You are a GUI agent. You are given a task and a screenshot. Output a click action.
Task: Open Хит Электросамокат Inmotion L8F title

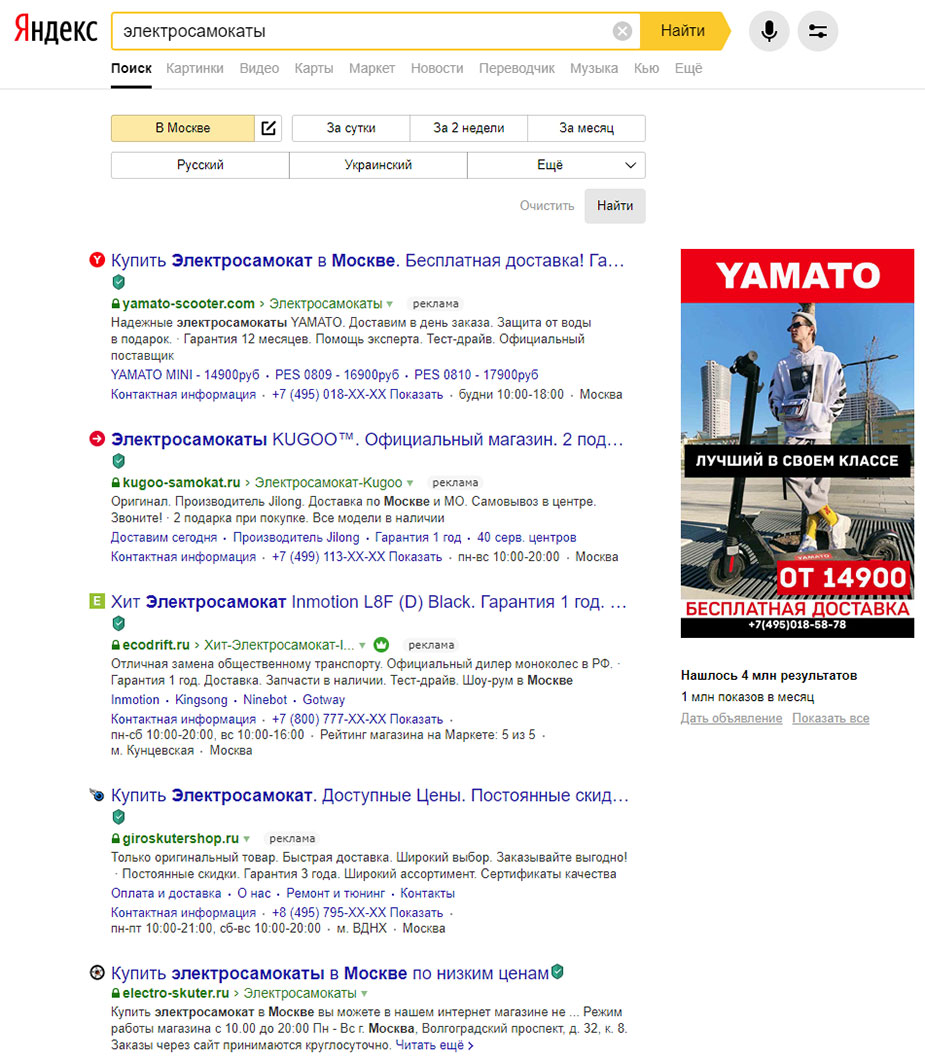369,602
